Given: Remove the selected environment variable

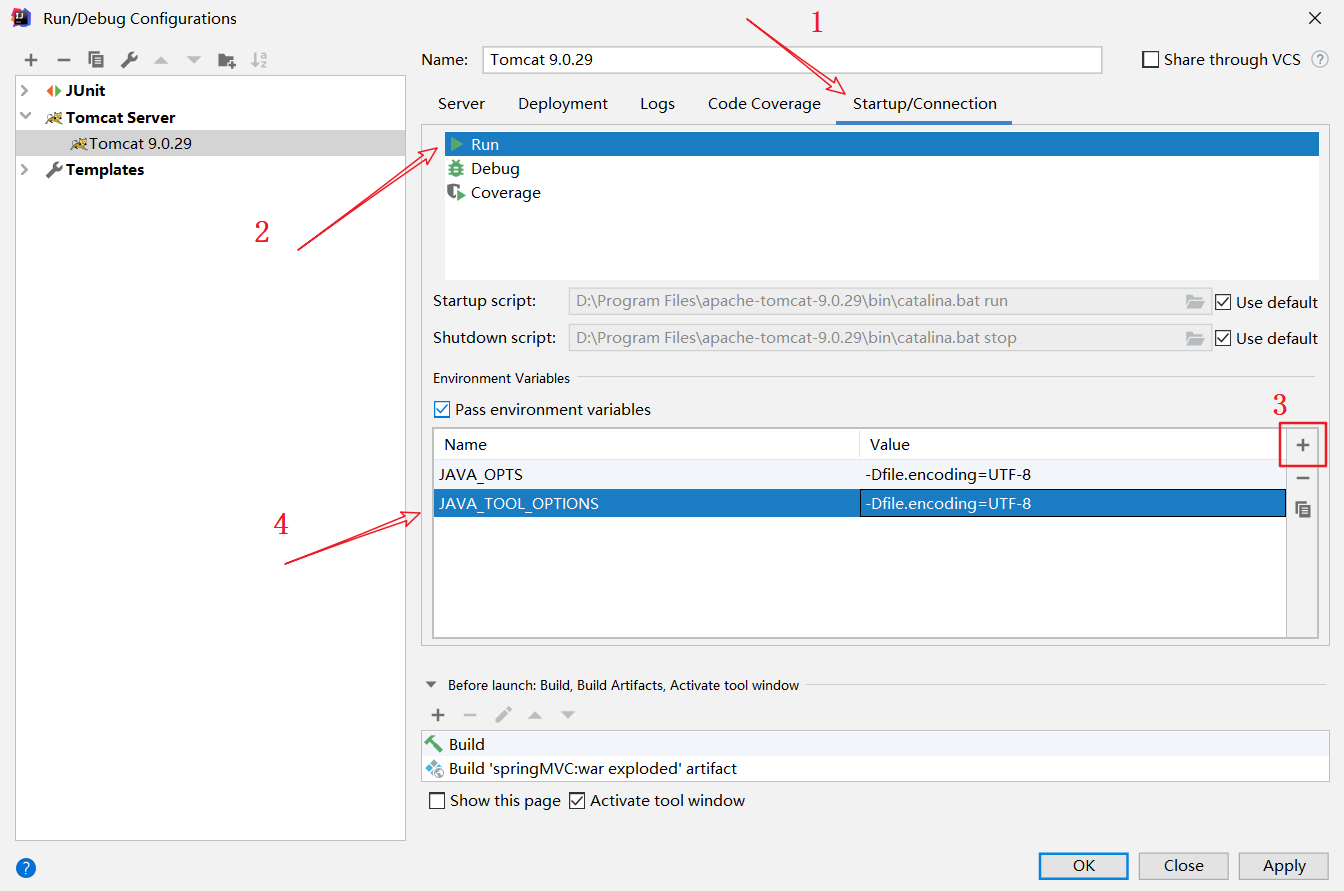Looking at the screenshot, I should coord(1302,478).
